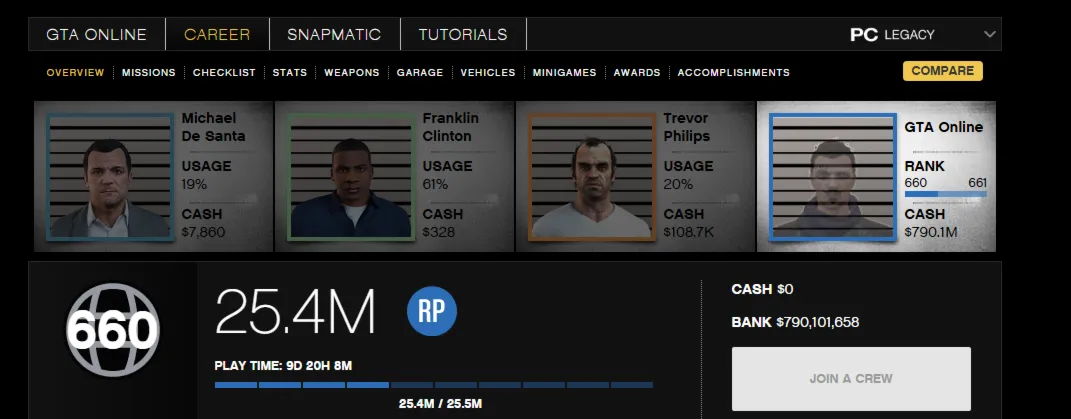Screen dimensions: 1071x419
Task: Click the RP progress bar segments
Action: point(434,385)
